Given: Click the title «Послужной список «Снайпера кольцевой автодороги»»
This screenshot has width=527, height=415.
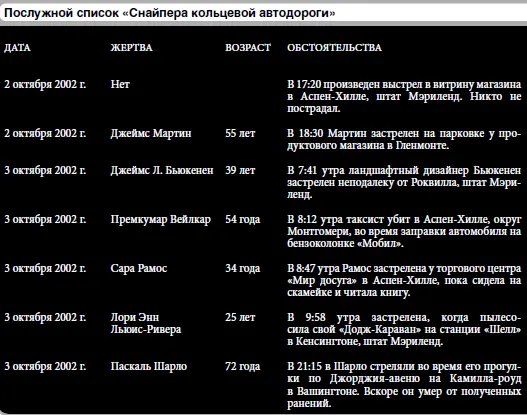Looking at the screenshot, I should 169,13.
